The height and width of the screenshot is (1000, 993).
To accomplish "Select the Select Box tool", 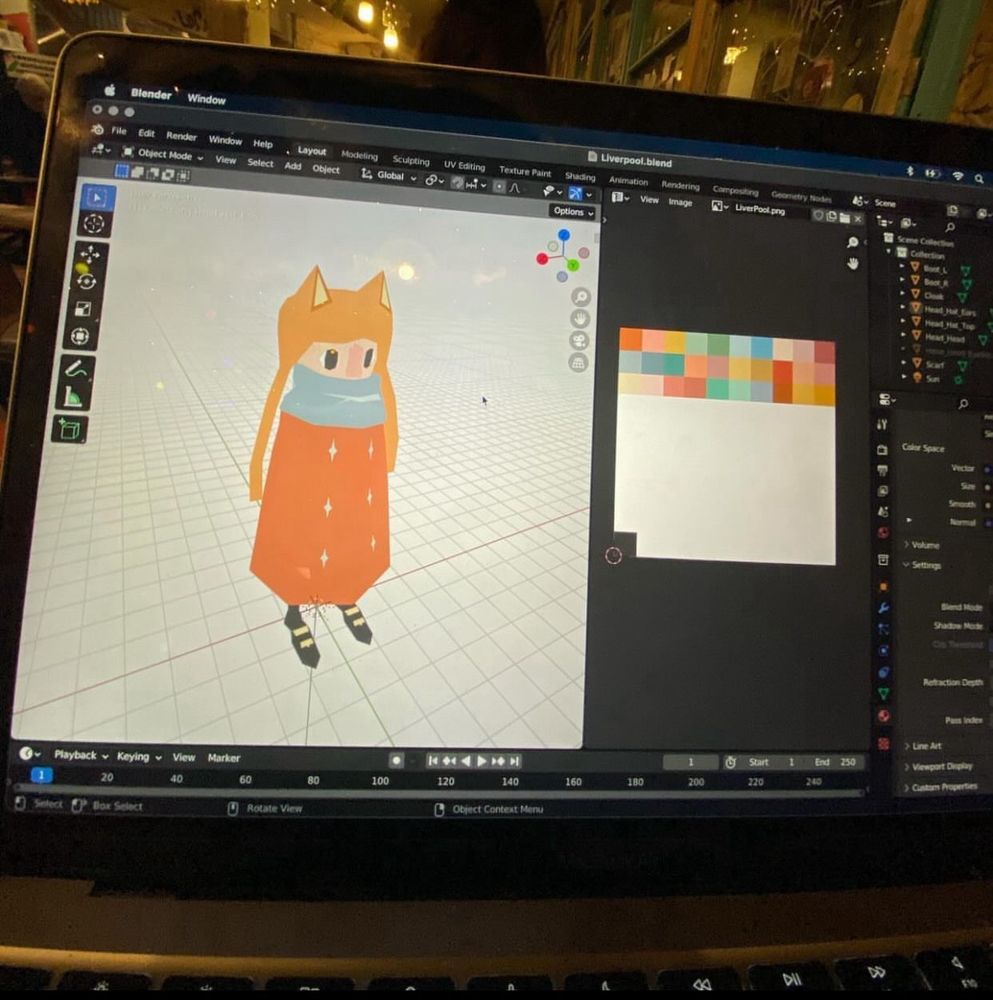I will 96,197.
